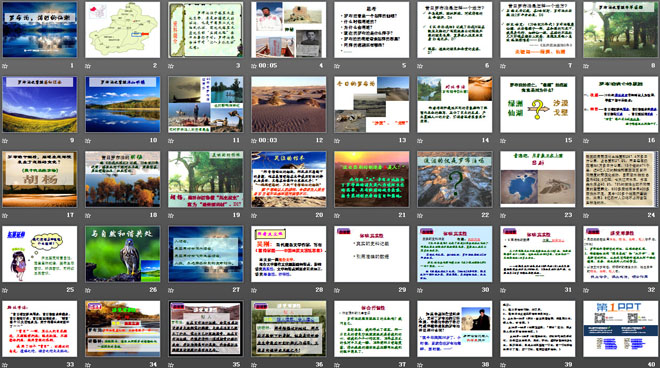This screenshot has width=660, height=368.
Task: Click slide number 31 label
Action: pos(568,290)
